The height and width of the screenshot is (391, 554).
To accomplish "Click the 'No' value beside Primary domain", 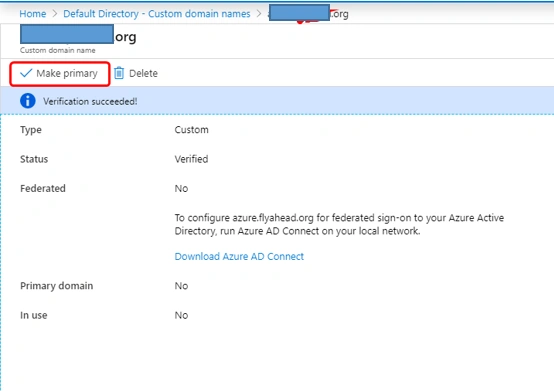I will click(x=181, y=286).
